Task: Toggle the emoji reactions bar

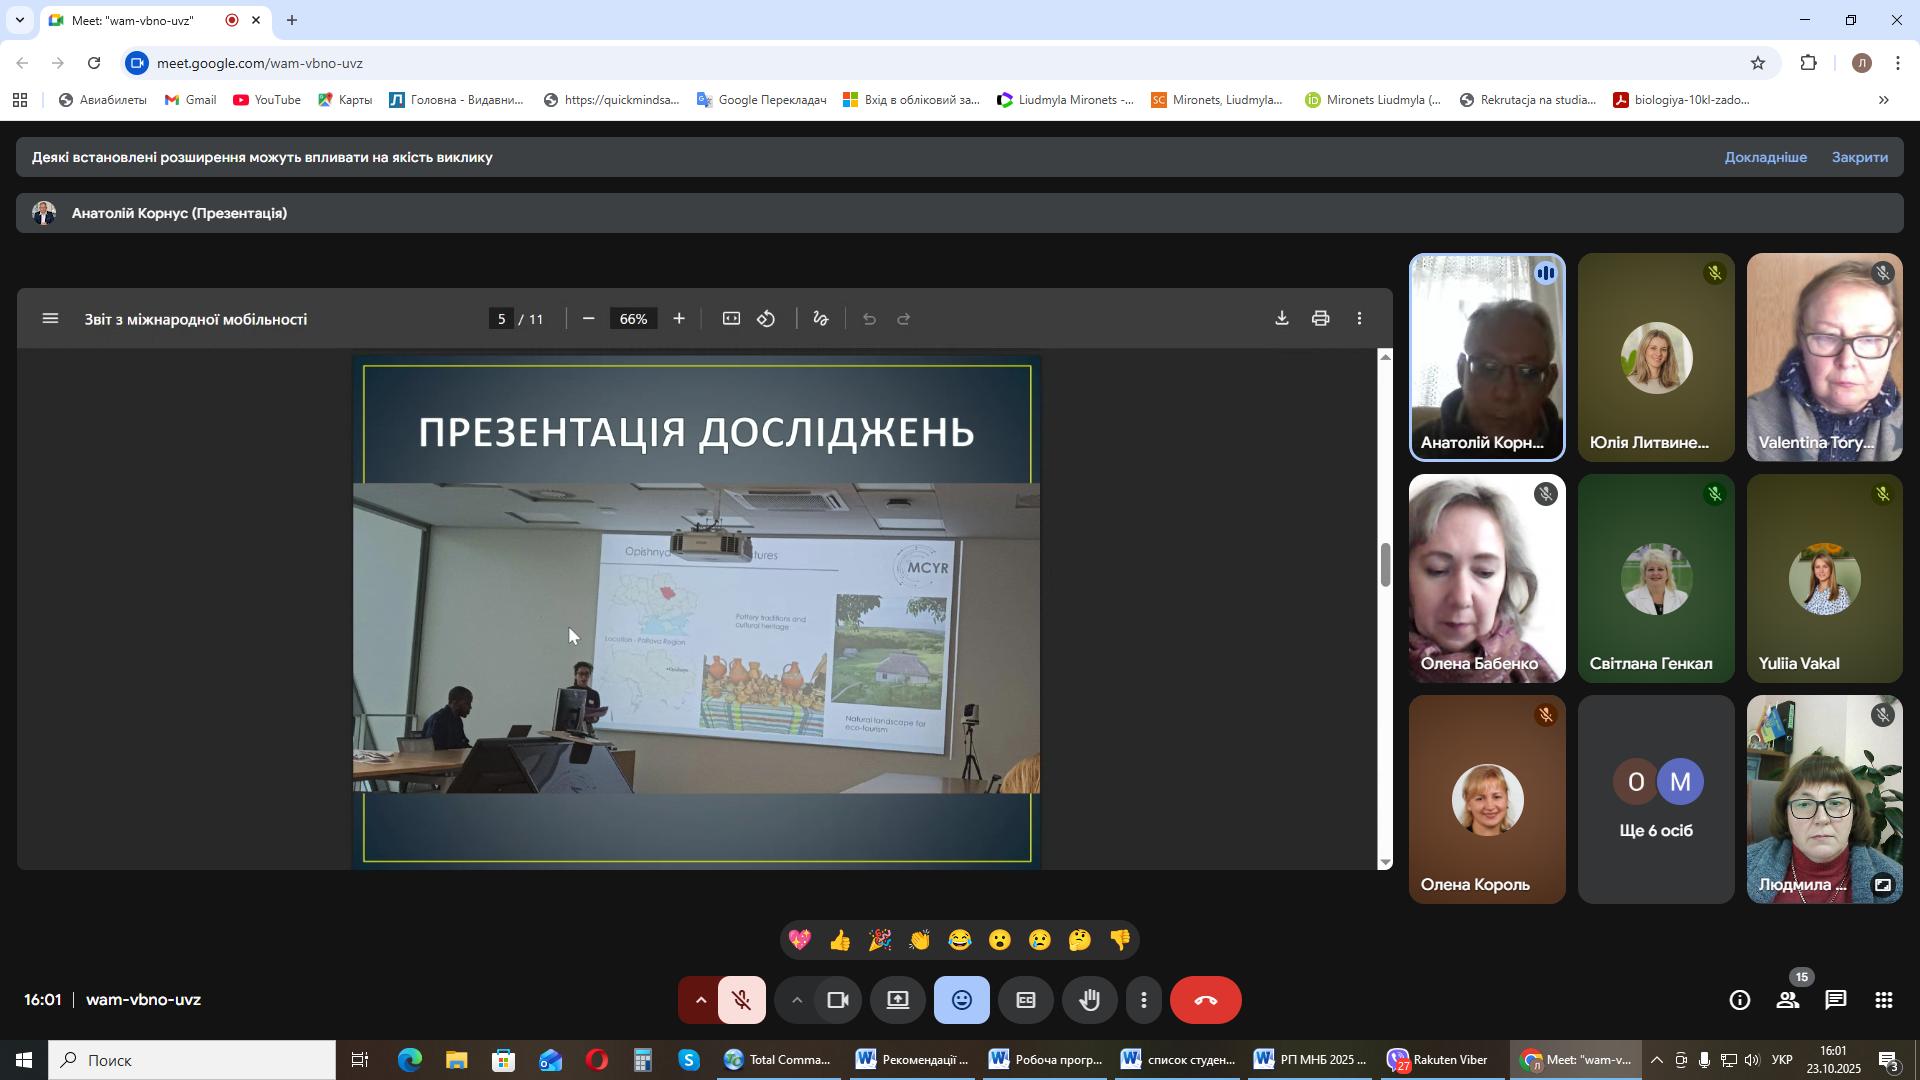Action: click(961, 1001)
